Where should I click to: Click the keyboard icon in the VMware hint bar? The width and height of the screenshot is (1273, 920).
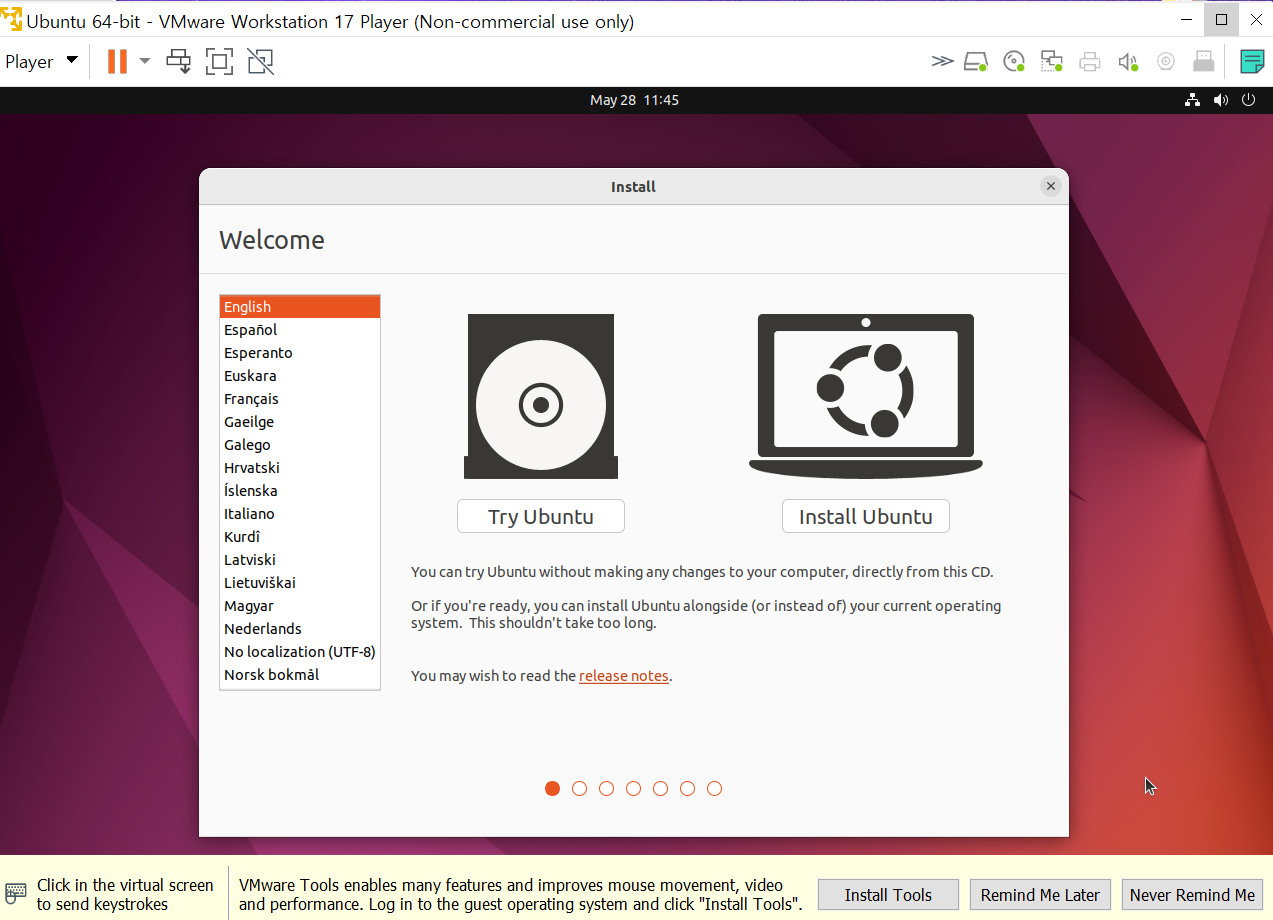tap(16, 892)
